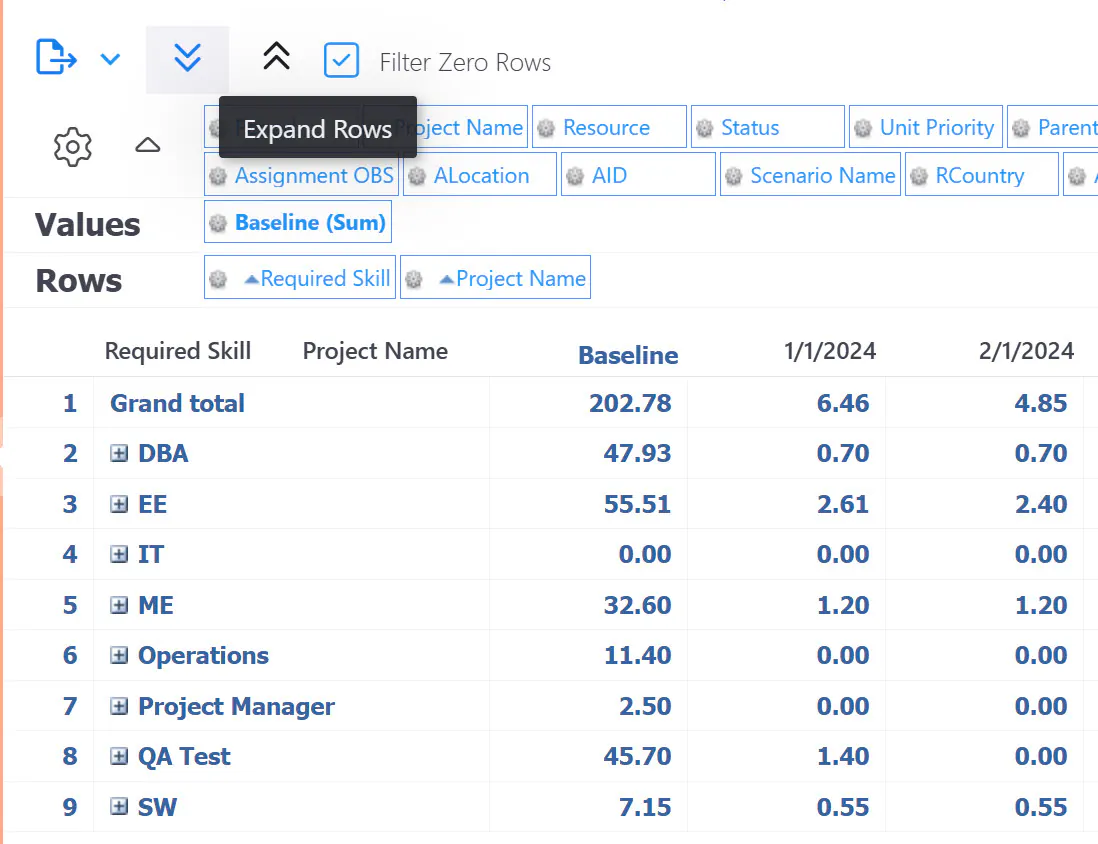The image size is (1098, 844).
Task: Click the QA Test 1/1/2024 value 1.40
Action: [x=843, y=756]
